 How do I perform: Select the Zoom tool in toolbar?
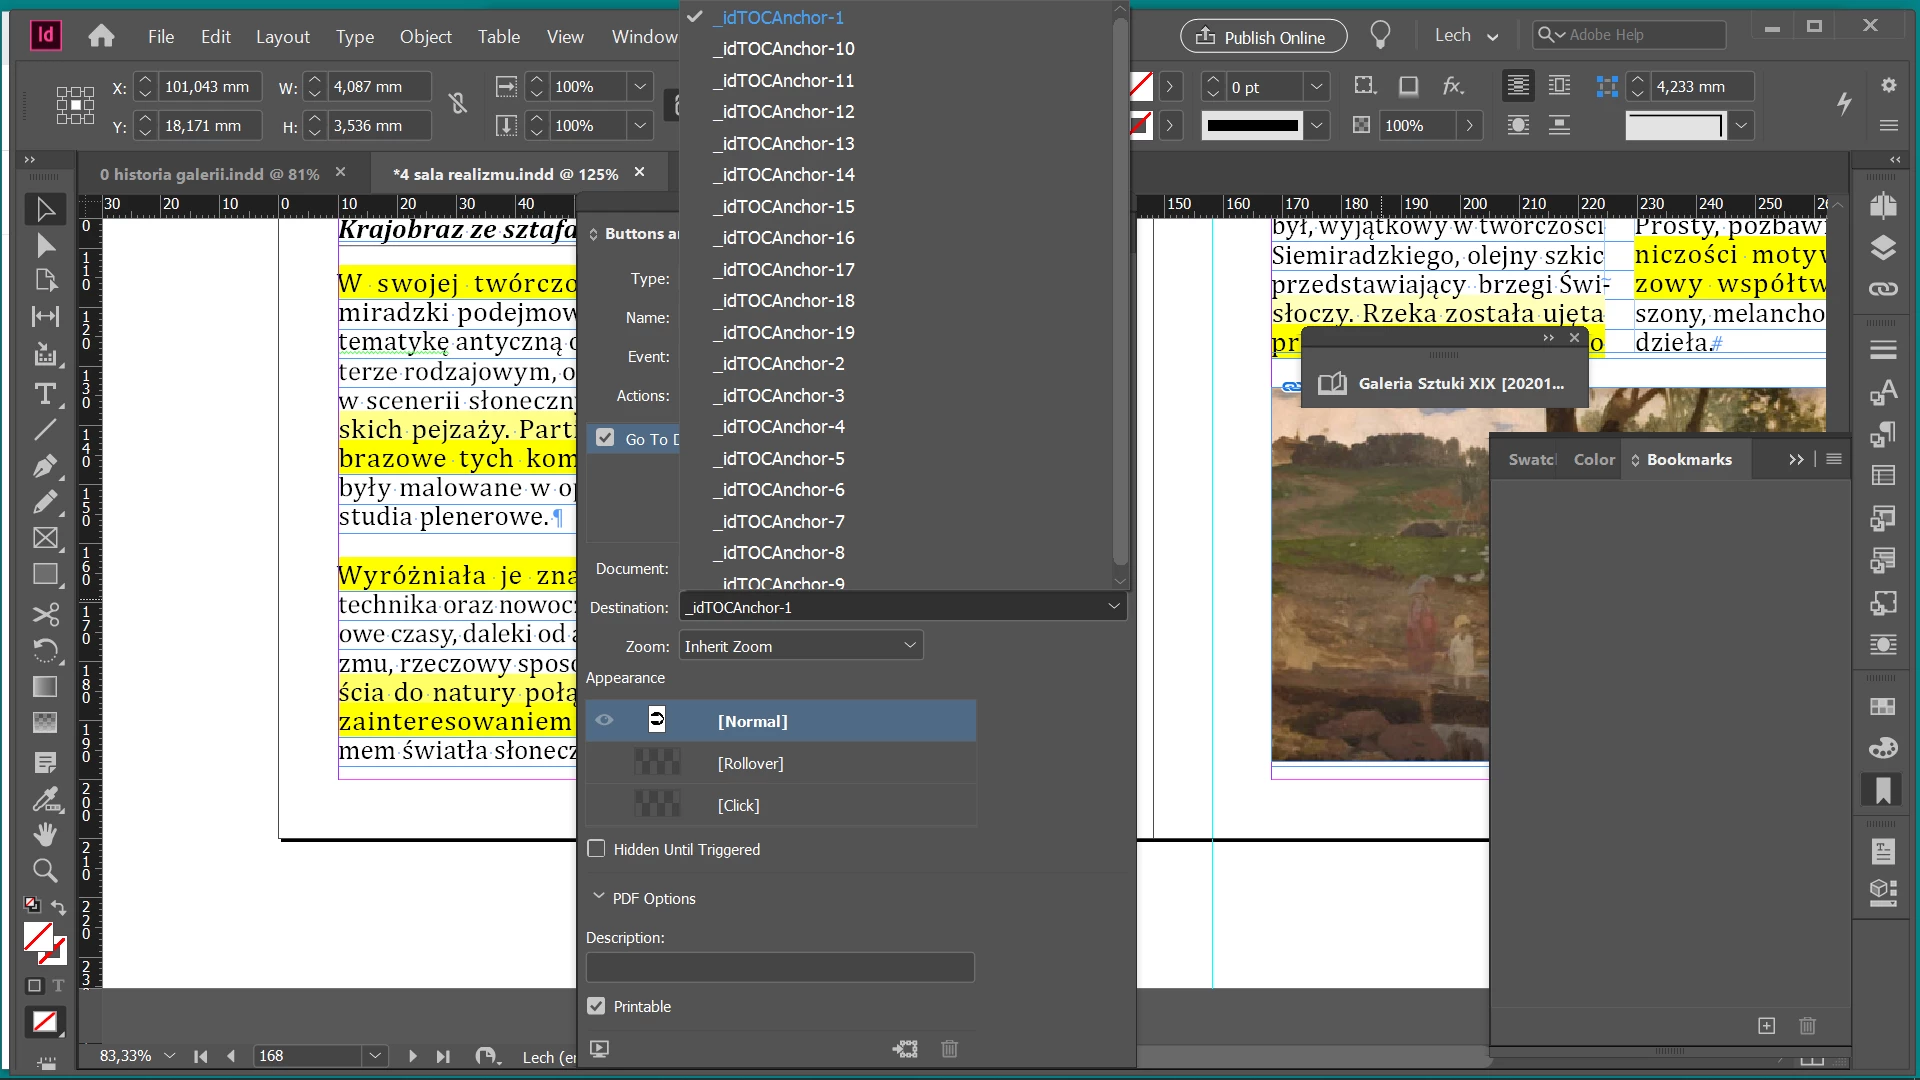click(45, 870)
